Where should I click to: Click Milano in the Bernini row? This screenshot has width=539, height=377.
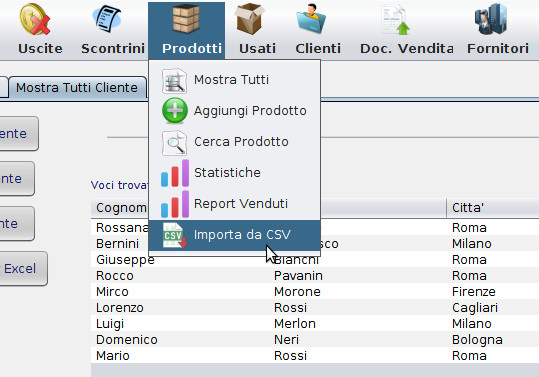tap(472, 244)
